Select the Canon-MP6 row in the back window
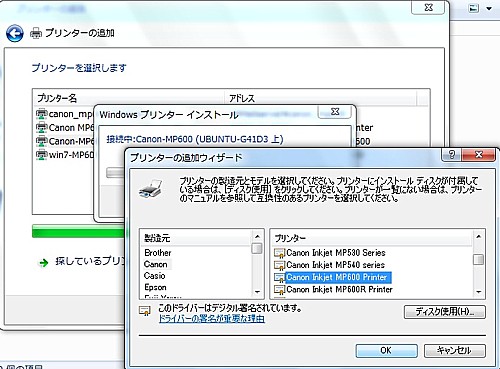This screenshot has width=500, height=369. click(x=65, y=141)
